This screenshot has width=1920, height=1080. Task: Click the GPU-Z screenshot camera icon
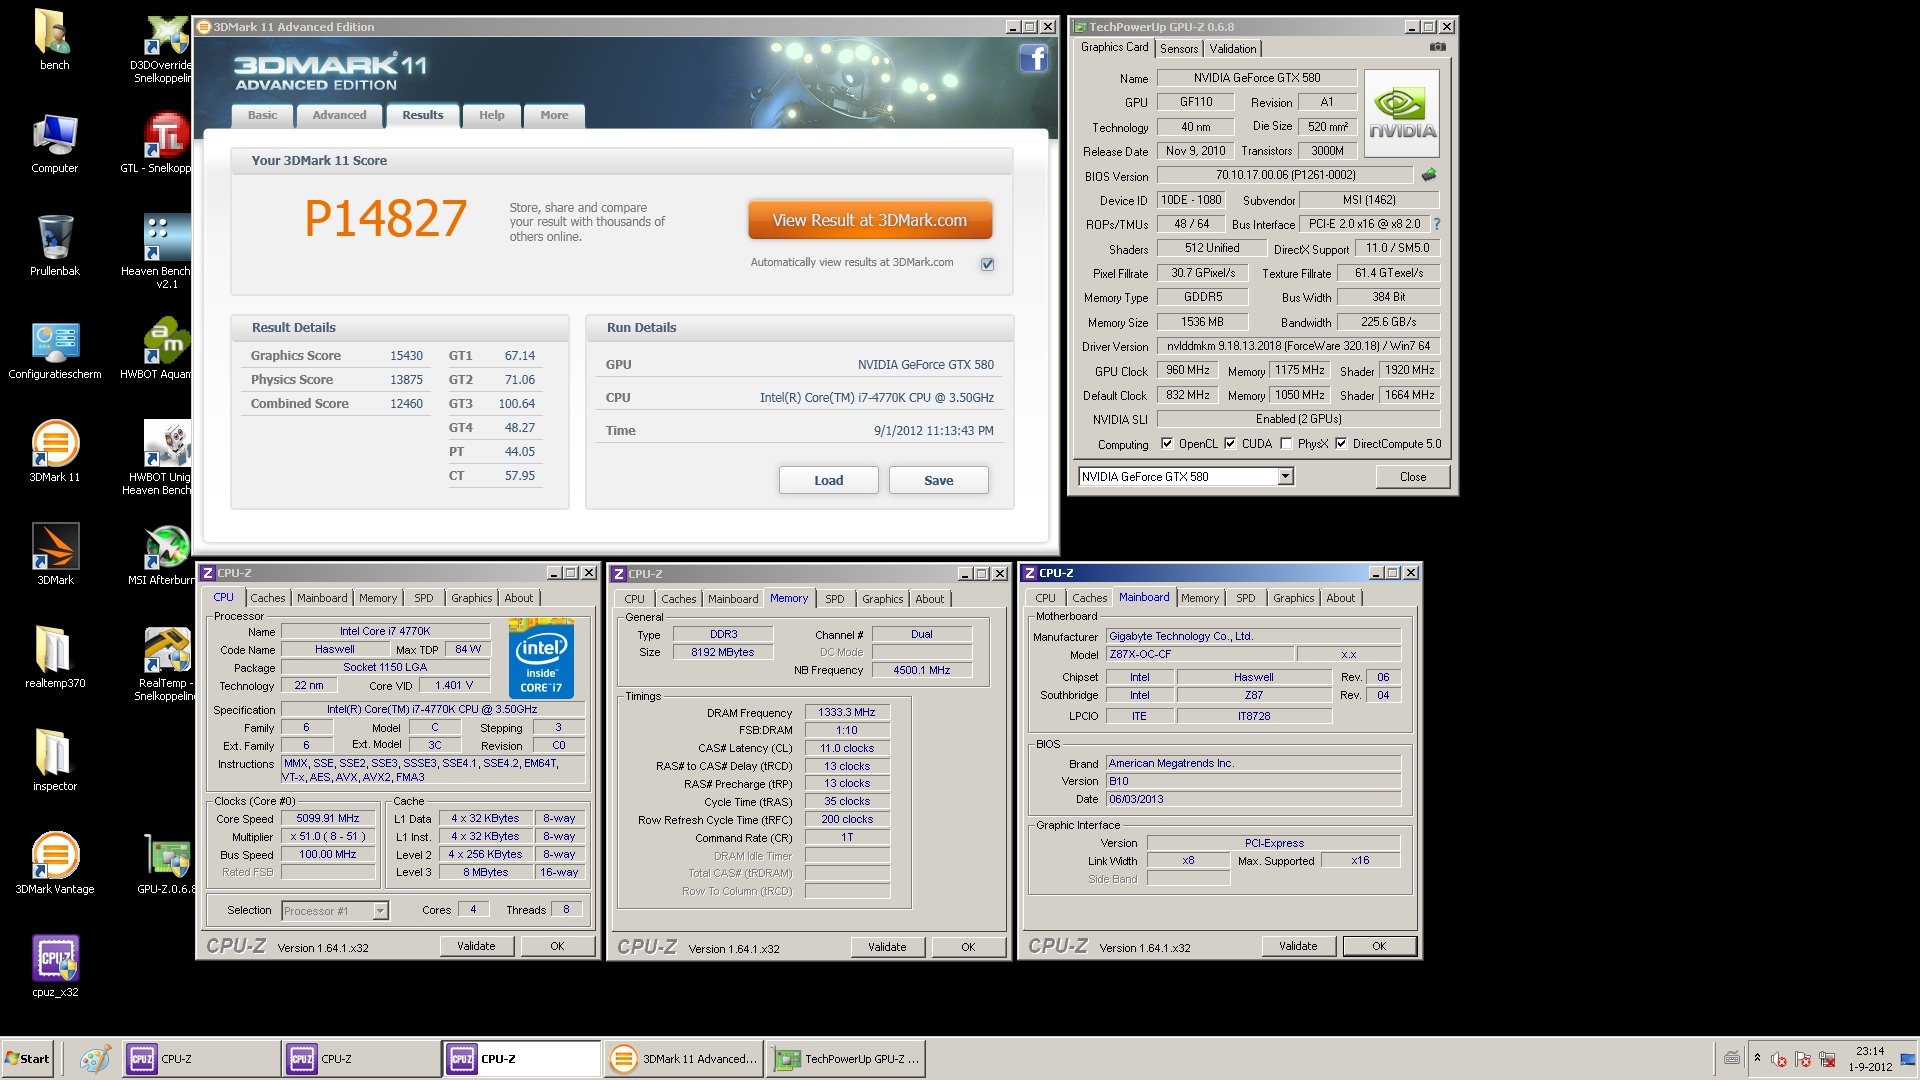point(1437,47)
